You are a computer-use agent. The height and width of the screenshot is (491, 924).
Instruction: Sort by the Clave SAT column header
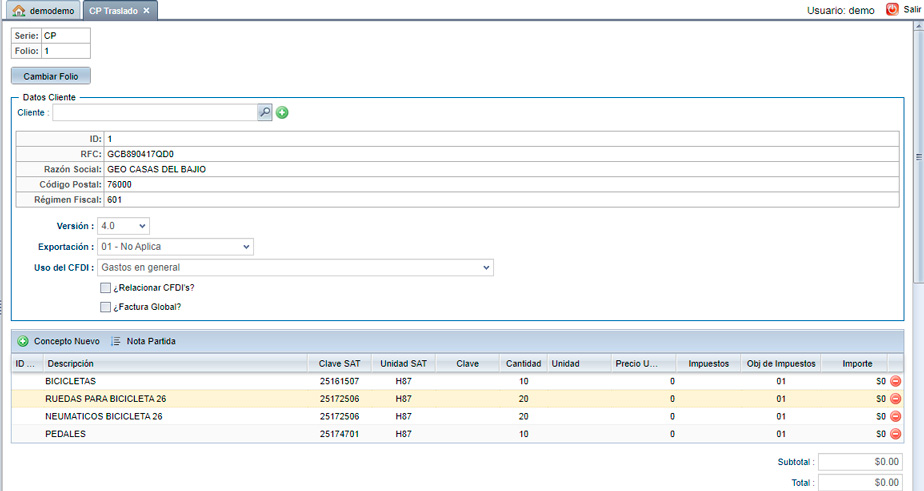click(339, 364)
